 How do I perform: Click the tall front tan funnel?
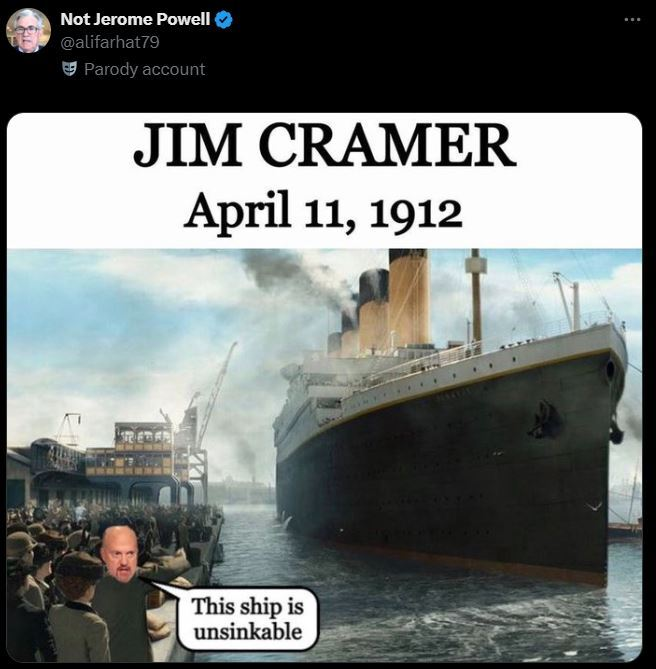pos(408,297)
